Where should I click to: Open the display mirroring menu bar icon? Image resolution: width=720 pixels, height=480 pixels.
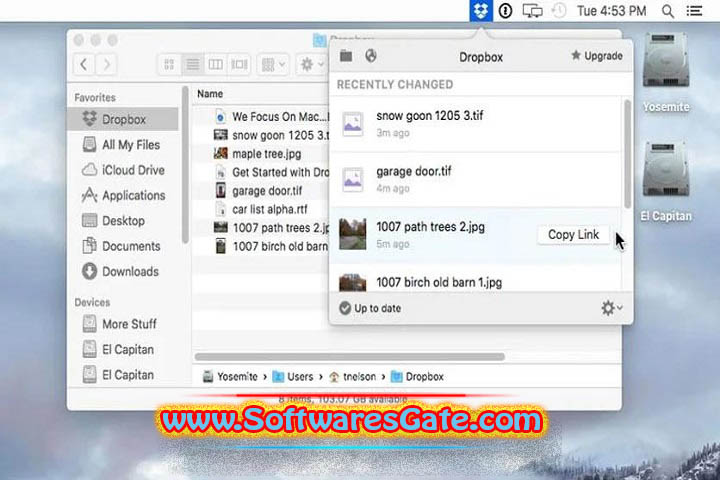tap(532, 11)
